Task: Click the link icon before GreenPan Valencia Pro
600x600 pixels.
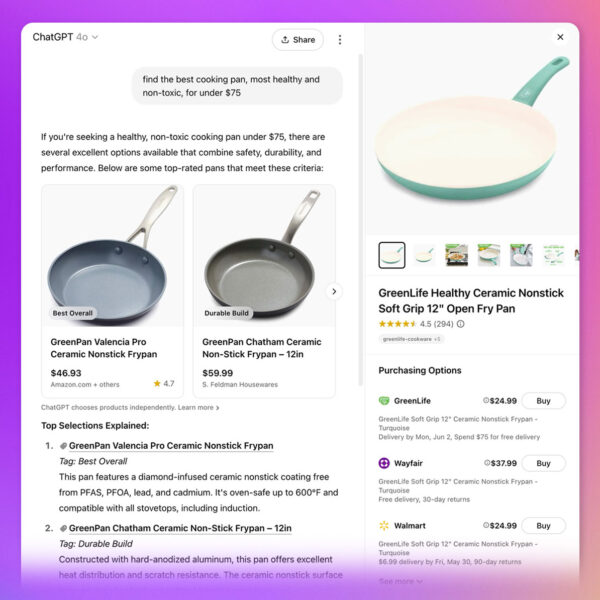Action: point(64,446)
